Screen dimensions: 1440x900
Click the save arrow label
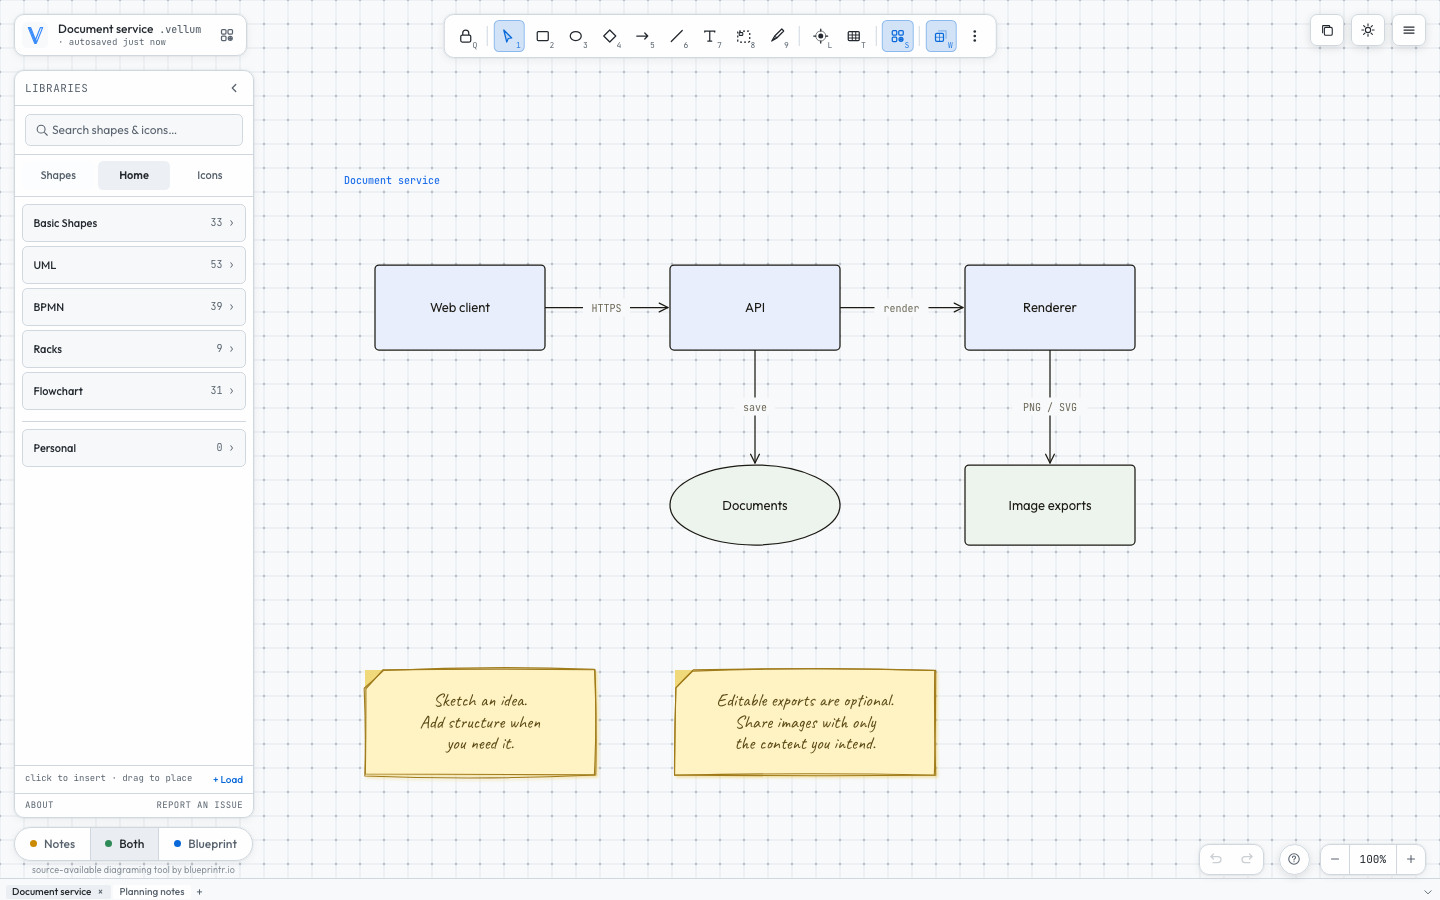[x=755, y=408]
